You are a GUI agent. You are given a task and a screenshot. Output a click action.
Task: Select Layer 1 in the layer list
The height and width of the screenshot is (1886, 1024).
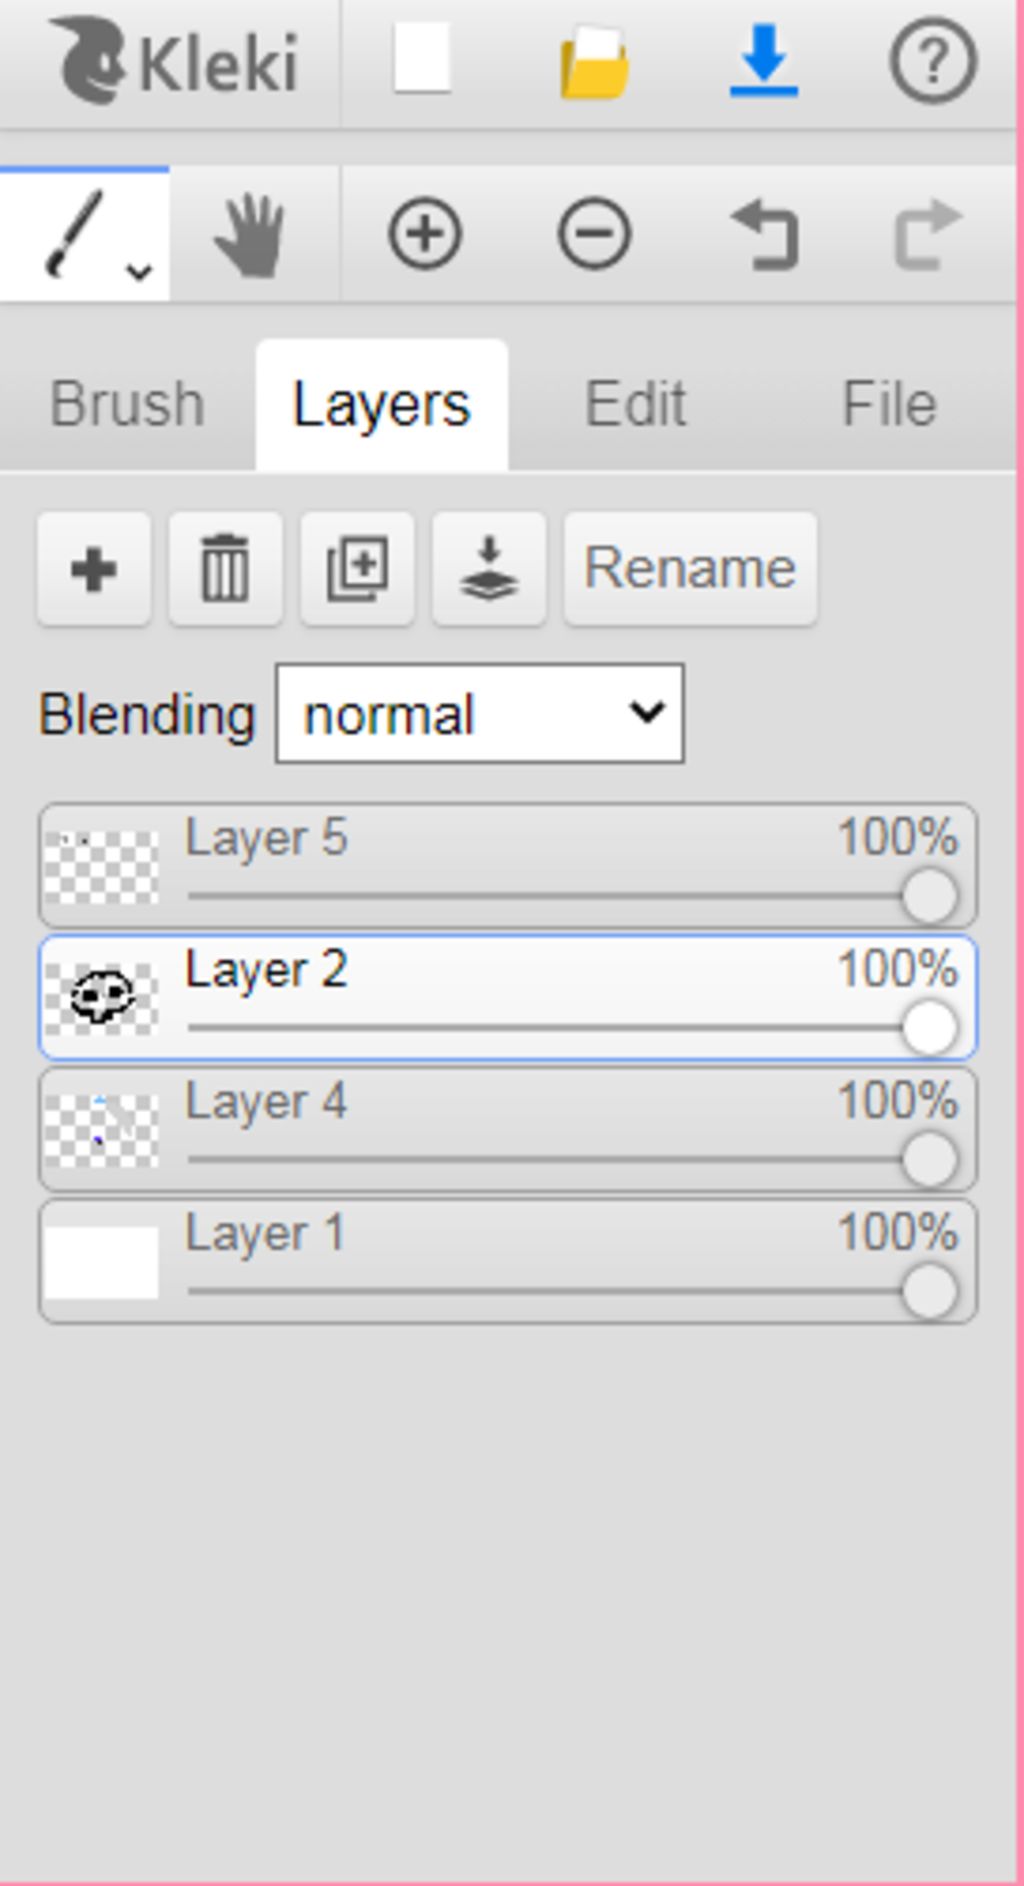[508, 1262]
